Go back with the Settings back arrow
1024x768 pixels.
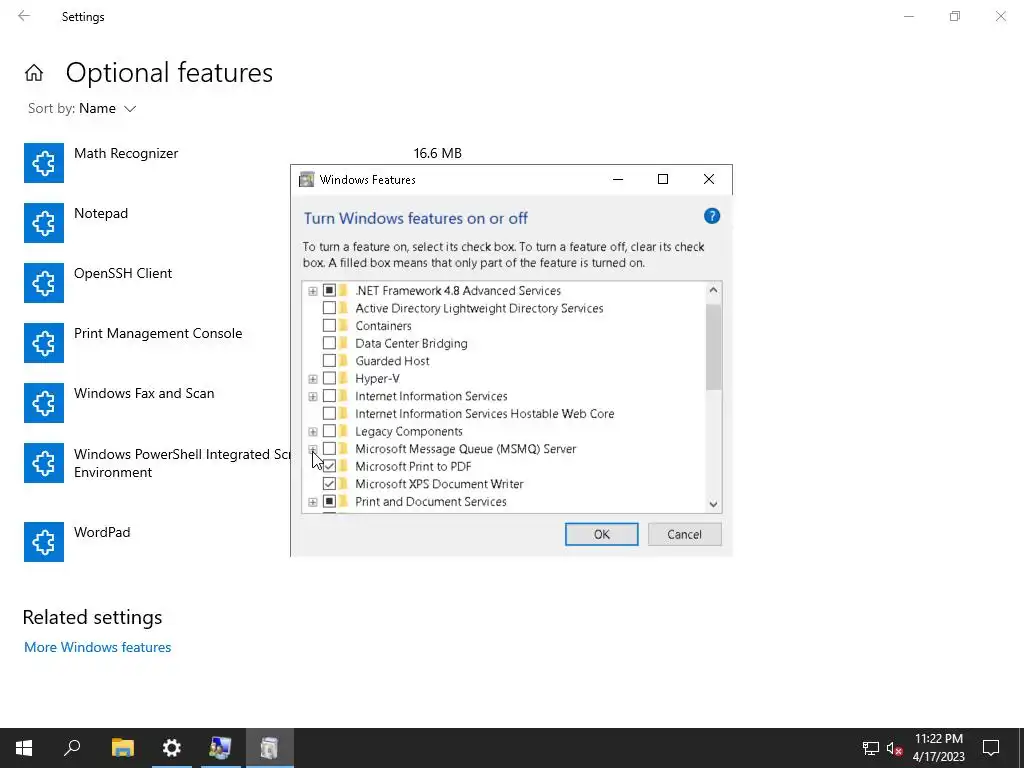pos(24,16)
